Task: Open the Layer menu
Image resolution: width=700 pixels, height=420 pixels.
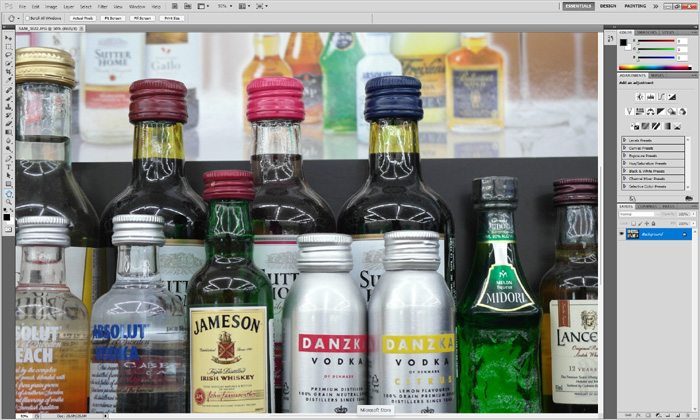Action: point(69,7)
